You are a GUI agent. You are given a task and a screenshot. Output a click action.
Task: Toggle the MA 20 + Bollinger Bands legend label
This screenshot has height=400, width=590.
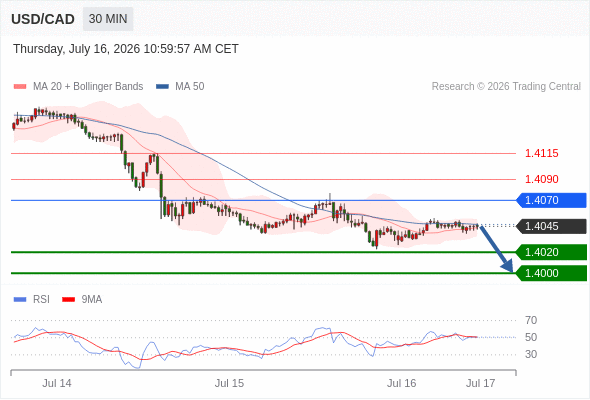(88, 87)
